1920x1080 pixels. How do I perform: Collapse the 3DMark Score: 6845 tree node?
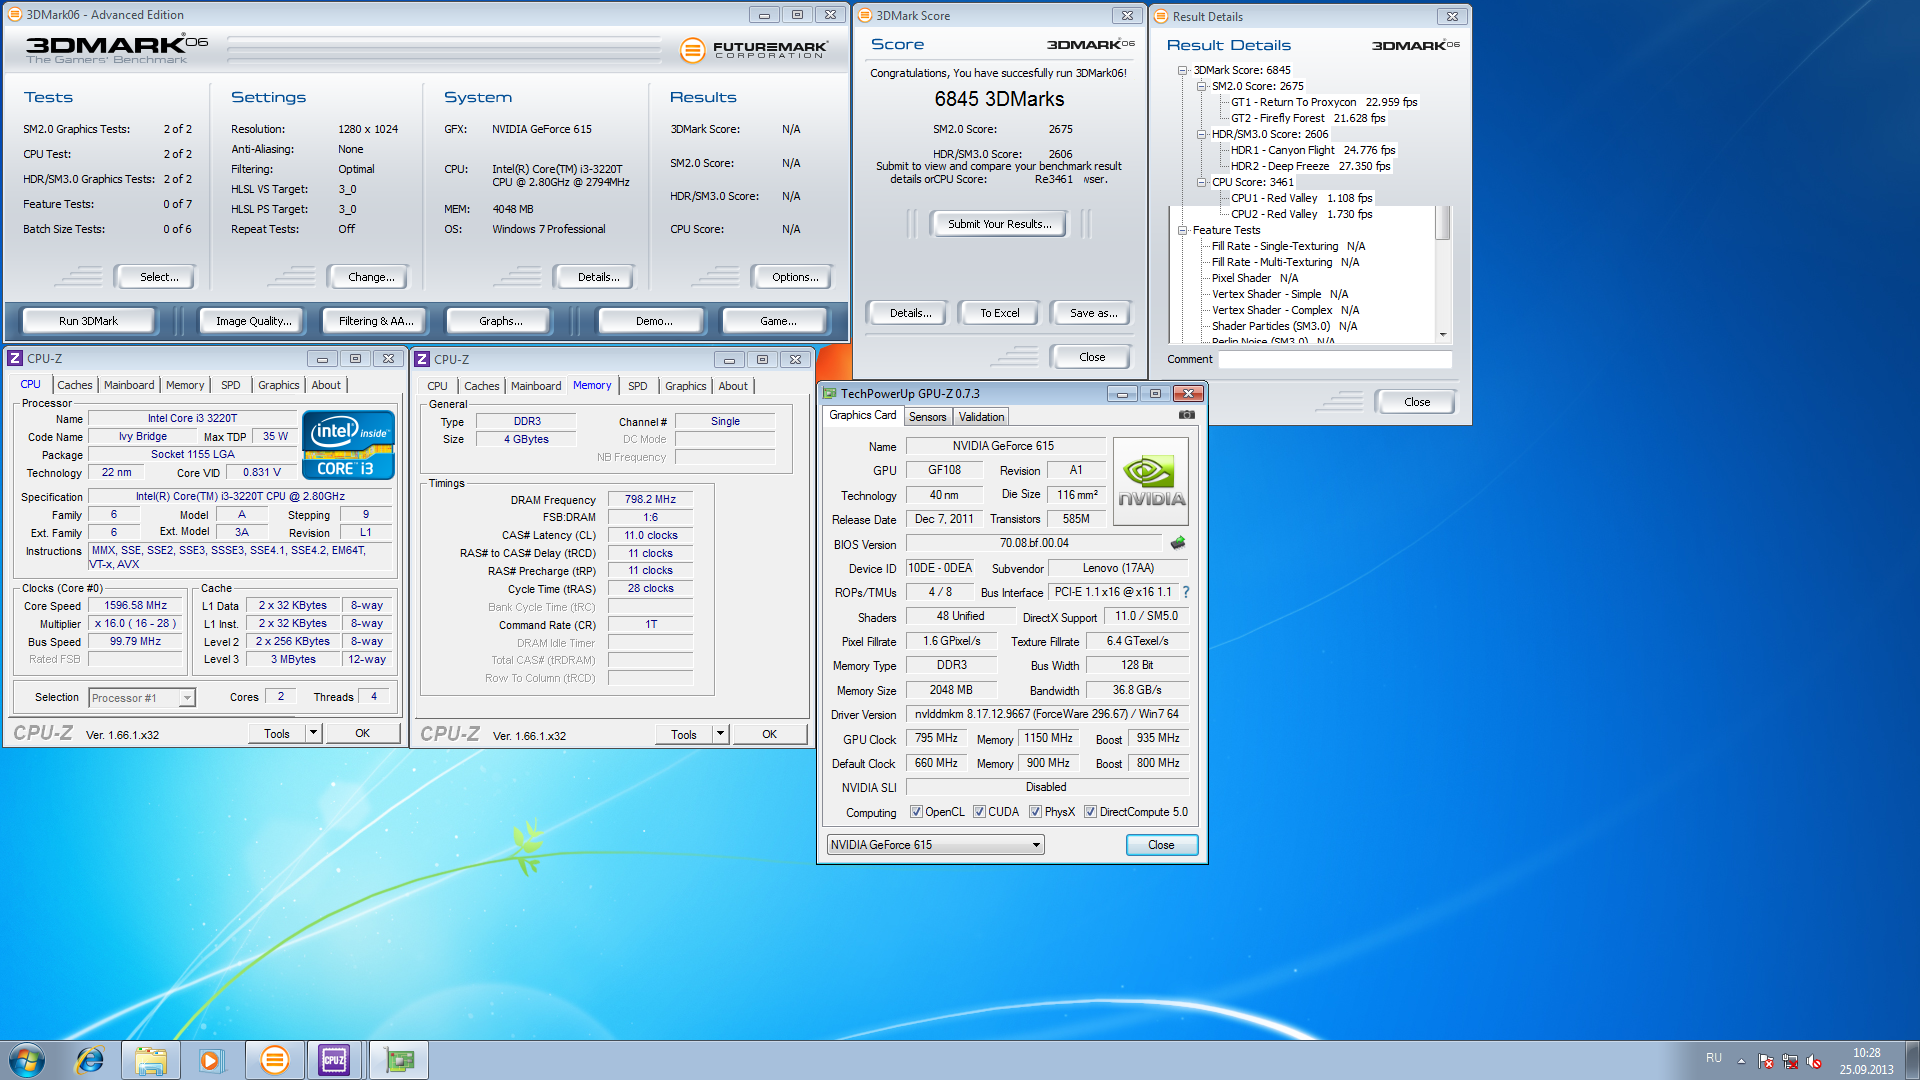tap(1182, 70)
